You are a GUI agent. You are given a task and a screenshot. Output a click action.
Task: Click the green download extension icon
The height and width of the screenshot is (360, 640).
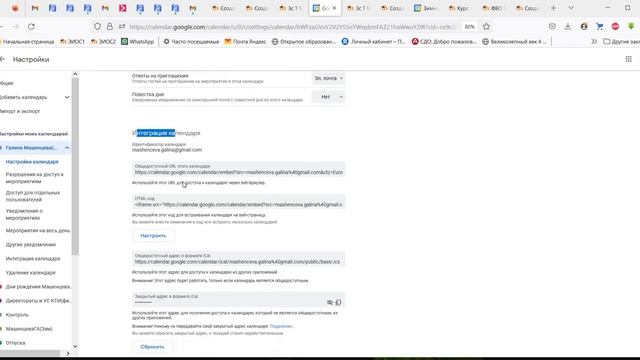pyautogui.click(x=631, y=27)
